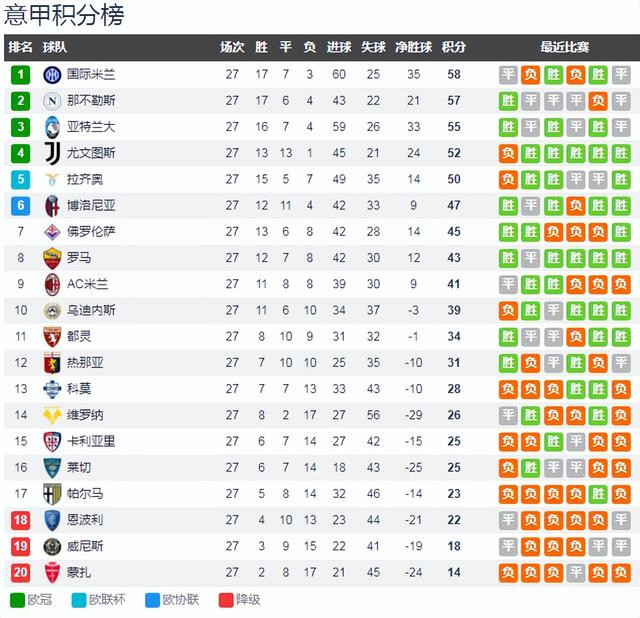
Task: Open the 拉齐奥 team name link
Action: (x=85, y=179)
